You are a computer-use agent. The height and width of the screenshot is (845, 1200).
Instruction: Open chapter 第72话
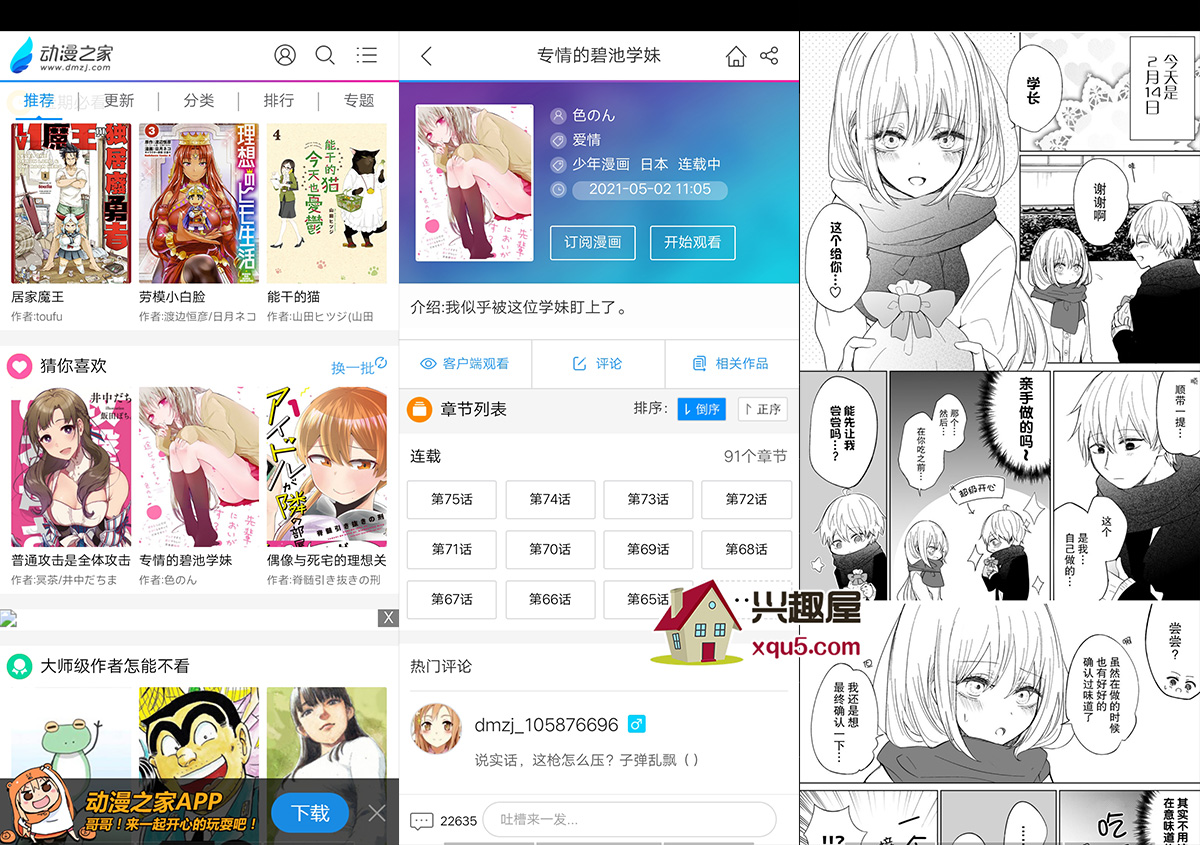(x=746, y=499)
